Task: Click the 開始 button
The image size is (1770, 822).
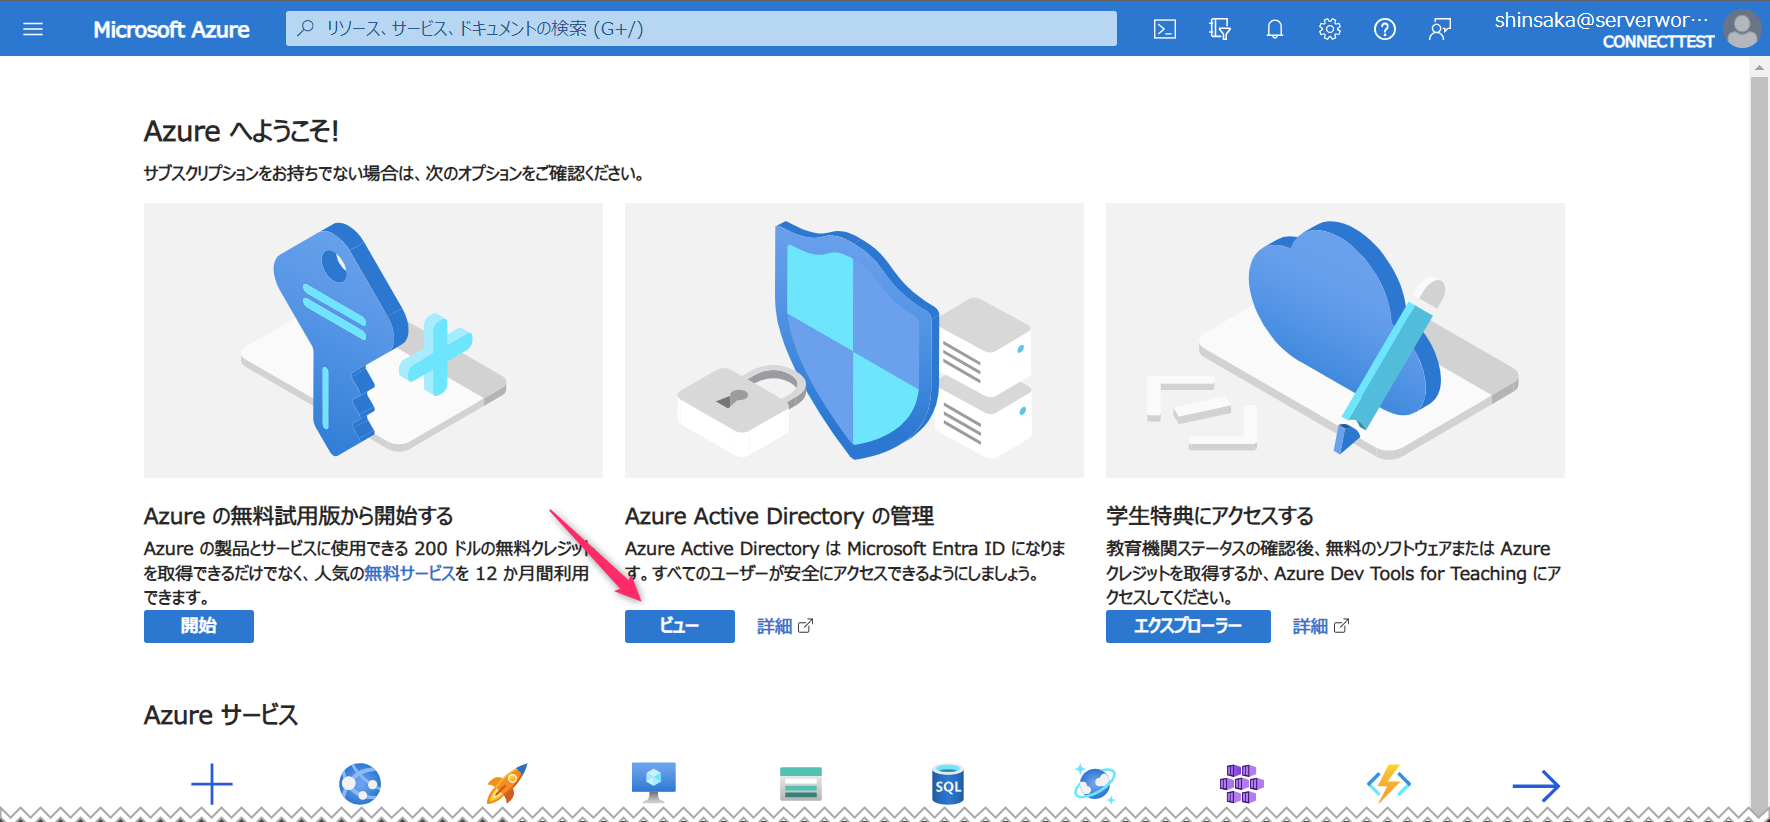Action: tap(199, 626)
